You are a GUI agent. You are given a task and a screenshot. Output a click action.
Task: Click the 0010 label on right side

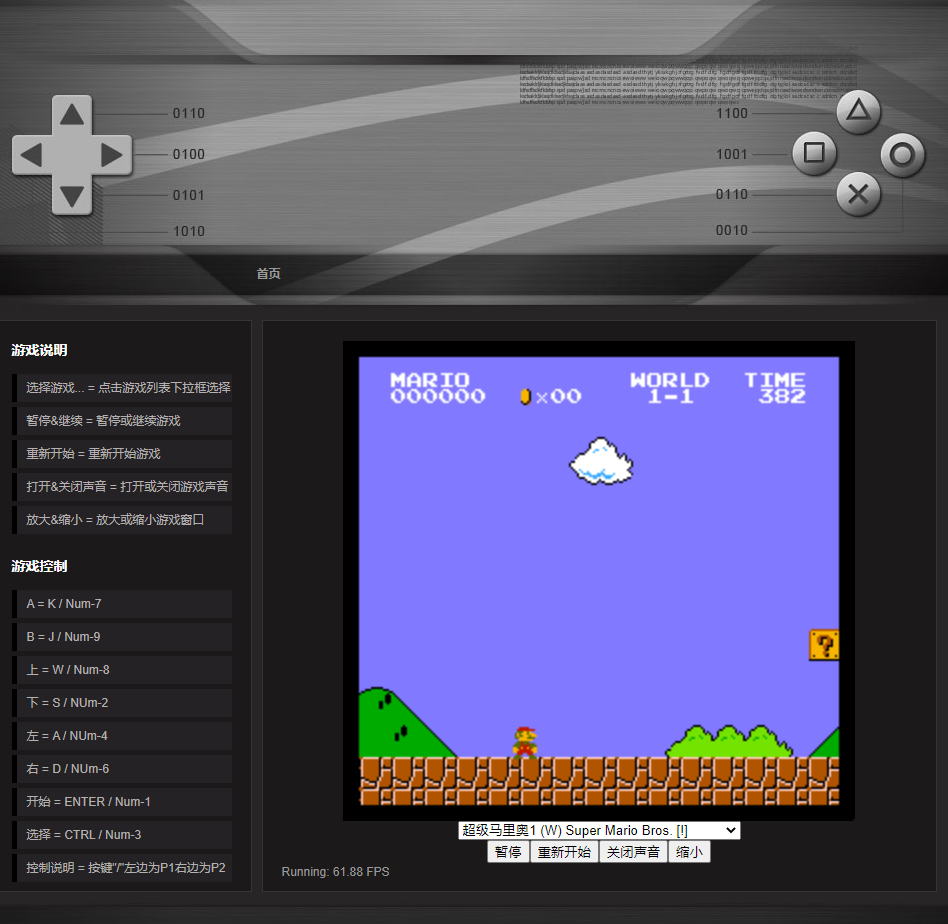[732, 230]
